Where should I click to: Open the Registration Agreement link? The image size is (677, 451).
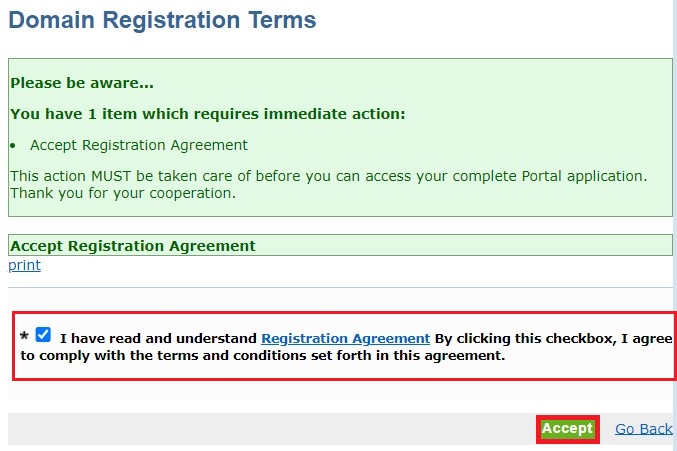(345, 338)
